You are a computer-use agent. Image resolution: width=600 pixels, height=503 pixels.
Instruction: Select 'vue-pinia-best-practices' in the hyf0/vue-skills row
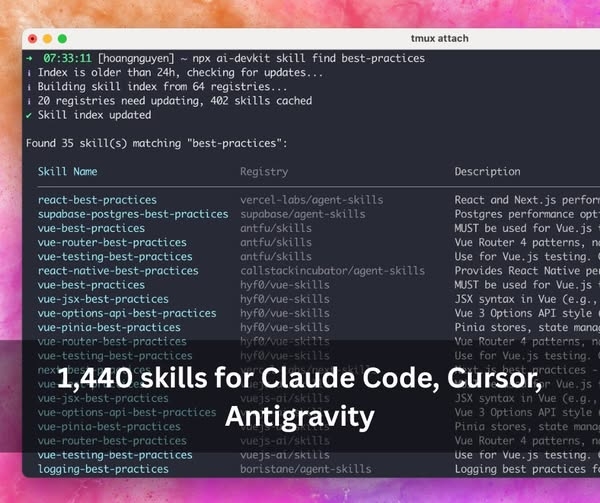point(109,327)
